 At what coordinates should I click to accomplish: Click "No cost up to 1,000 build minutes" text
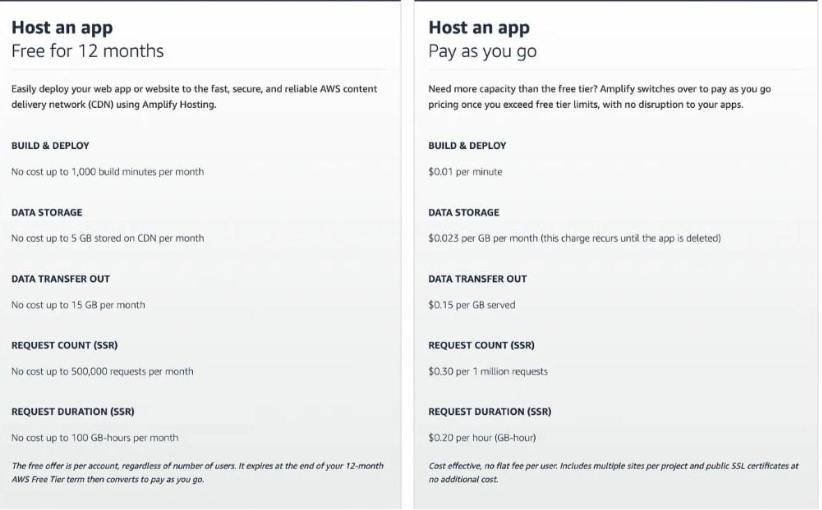107,172
